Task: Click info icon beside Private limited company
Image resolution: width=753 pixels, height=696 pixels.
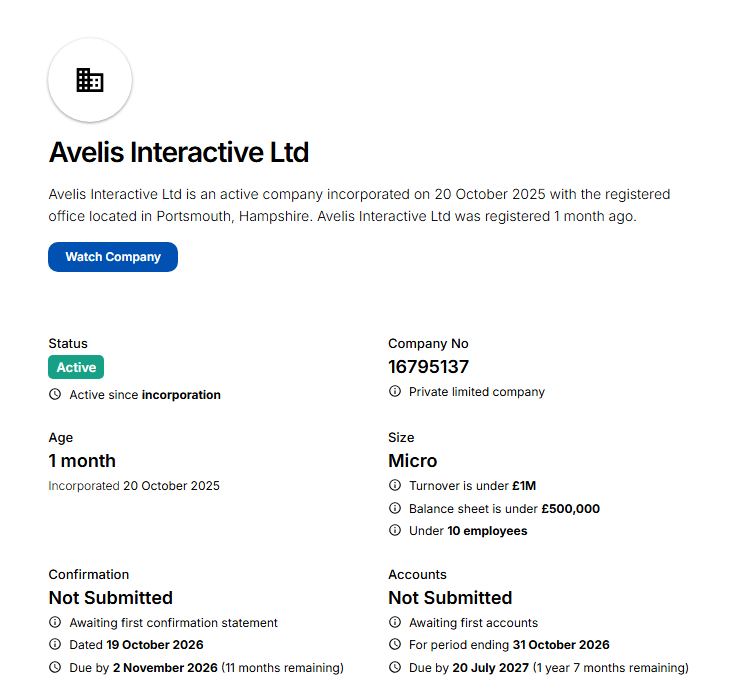Action: click(x=395, y=391)
